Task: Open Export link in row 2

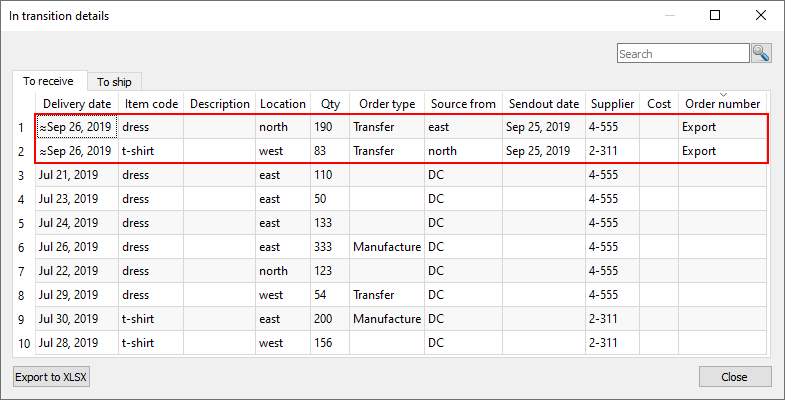Action: [x=699, y=151]
